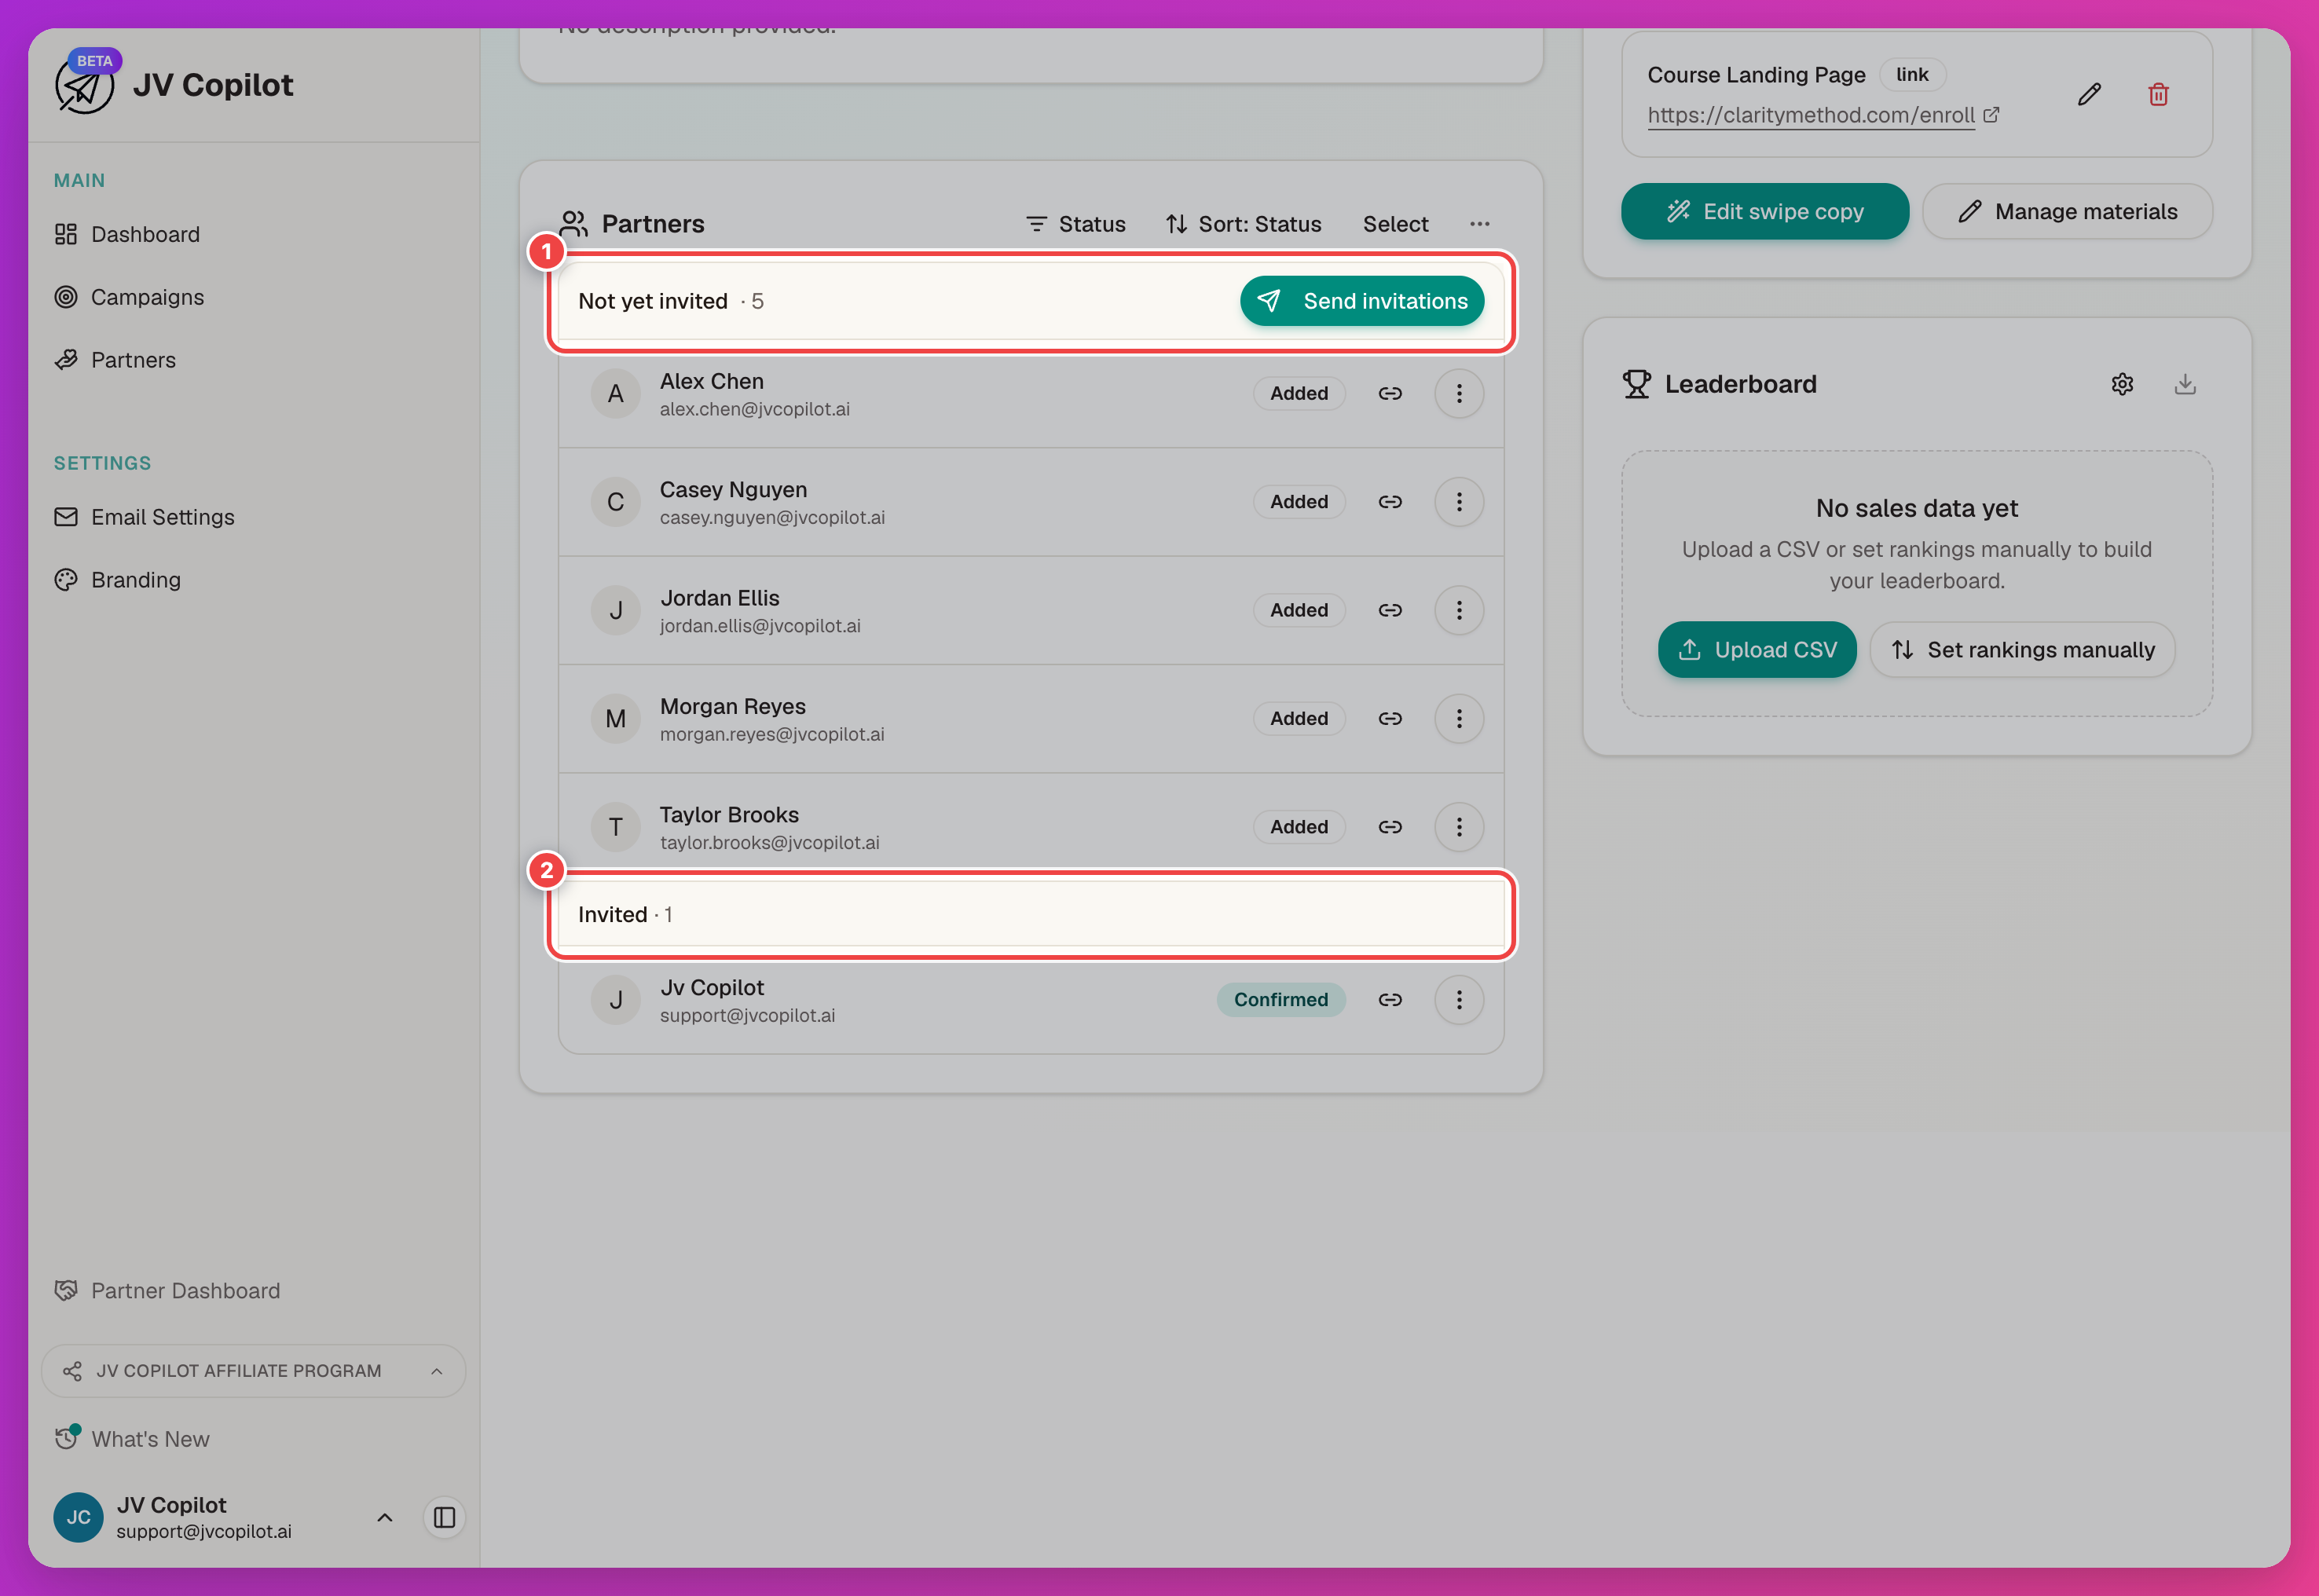The image size is (2319, 1596).
Task: Click the Invited group header
Action: coord(1031,914)
